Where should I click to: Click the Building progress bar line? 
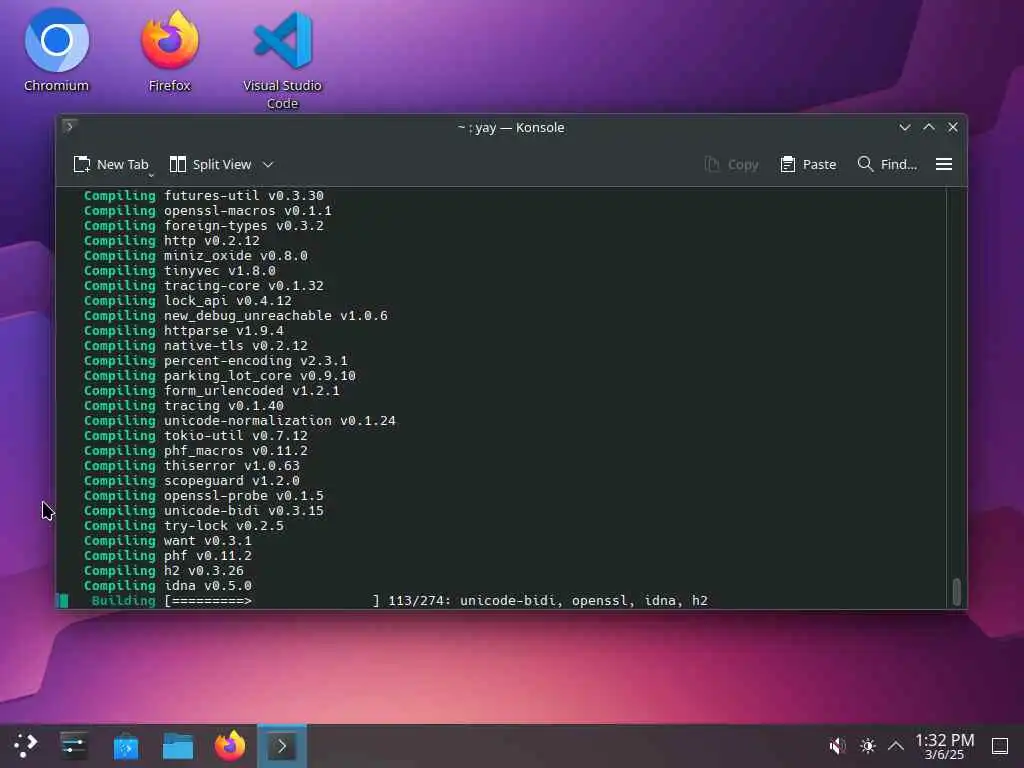tap(400, 601)
